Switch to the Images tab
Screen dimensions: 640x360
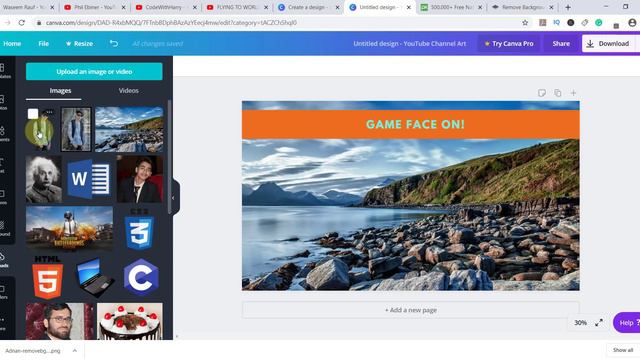60,91
